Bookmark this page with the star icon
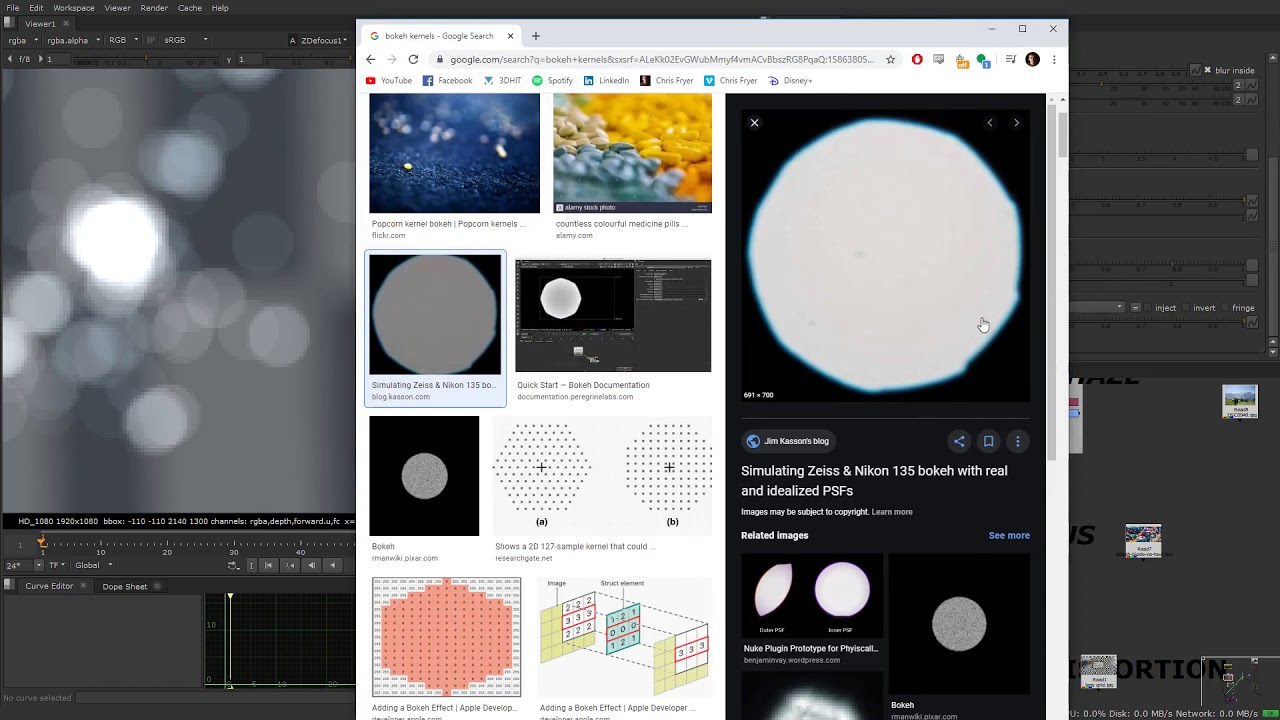The height and width of the screenshot is (720, 1280). [890, 60]
